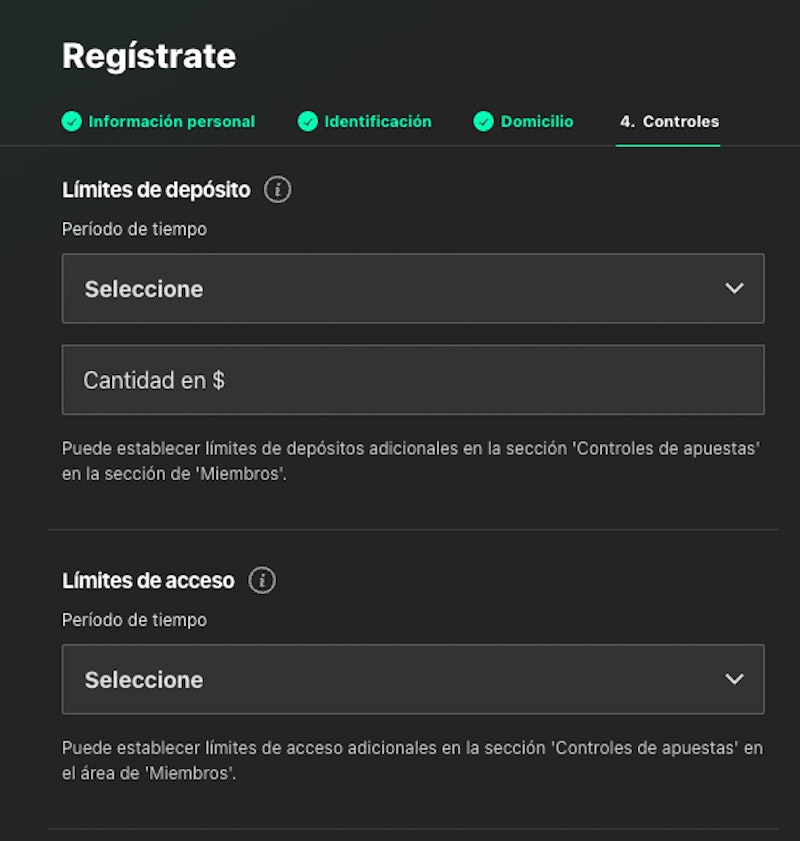Image resolution: width=800 pixels, height=841 pixels.
Task: Select the 4. Controles tab
Action: coord(668,122)
